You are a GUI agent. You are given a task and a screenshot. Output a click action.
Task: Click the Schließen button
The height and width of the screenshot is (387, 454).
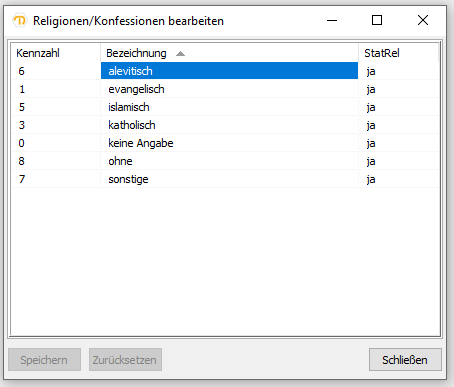(405, 360)
